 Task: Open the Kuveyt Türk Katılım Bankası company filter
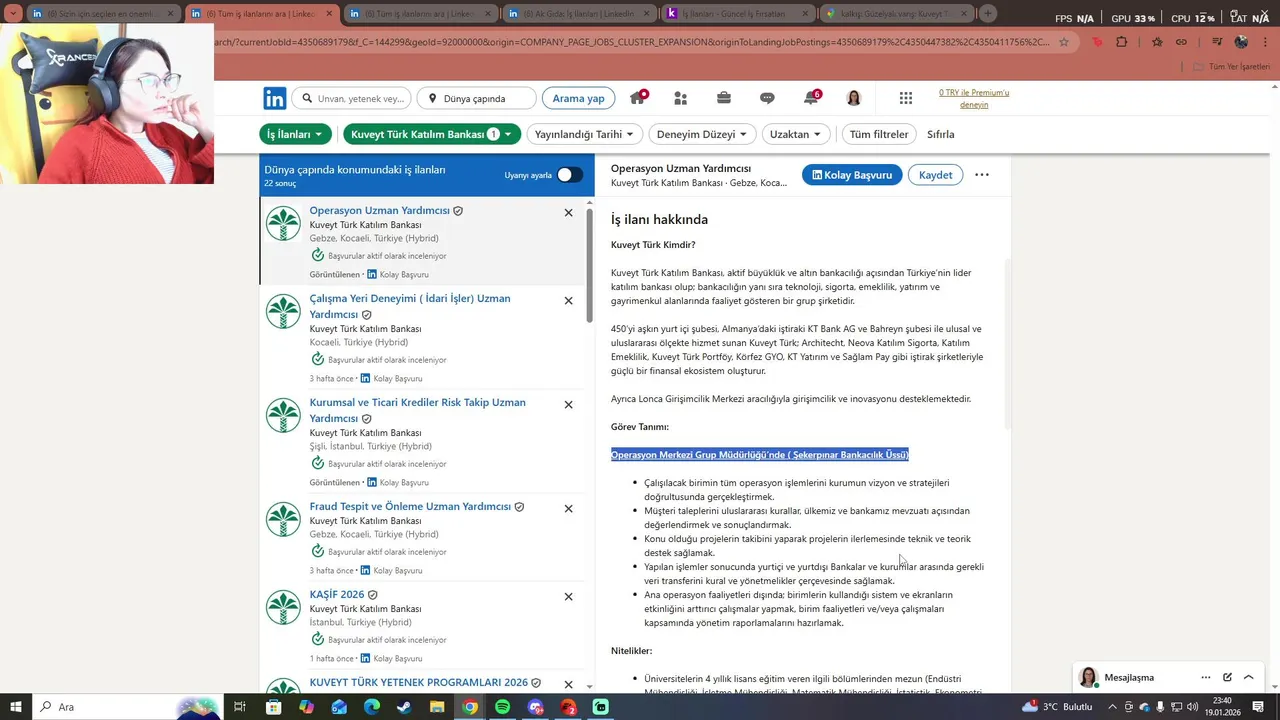point(430,134)
